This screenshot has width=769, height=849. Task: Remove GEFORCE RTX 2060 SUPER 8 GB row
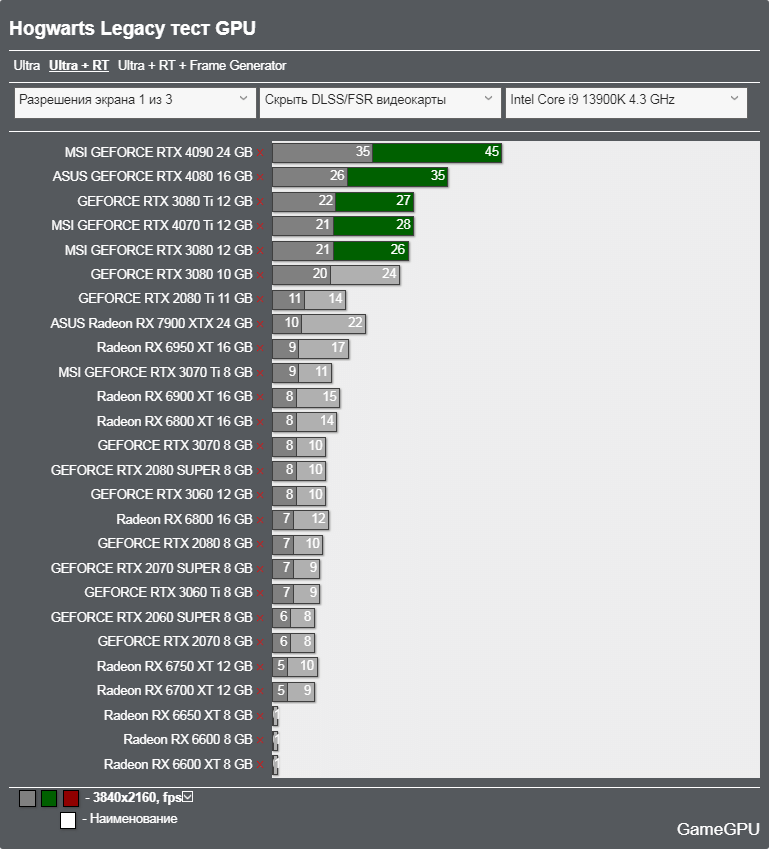[x=260, y=618]
